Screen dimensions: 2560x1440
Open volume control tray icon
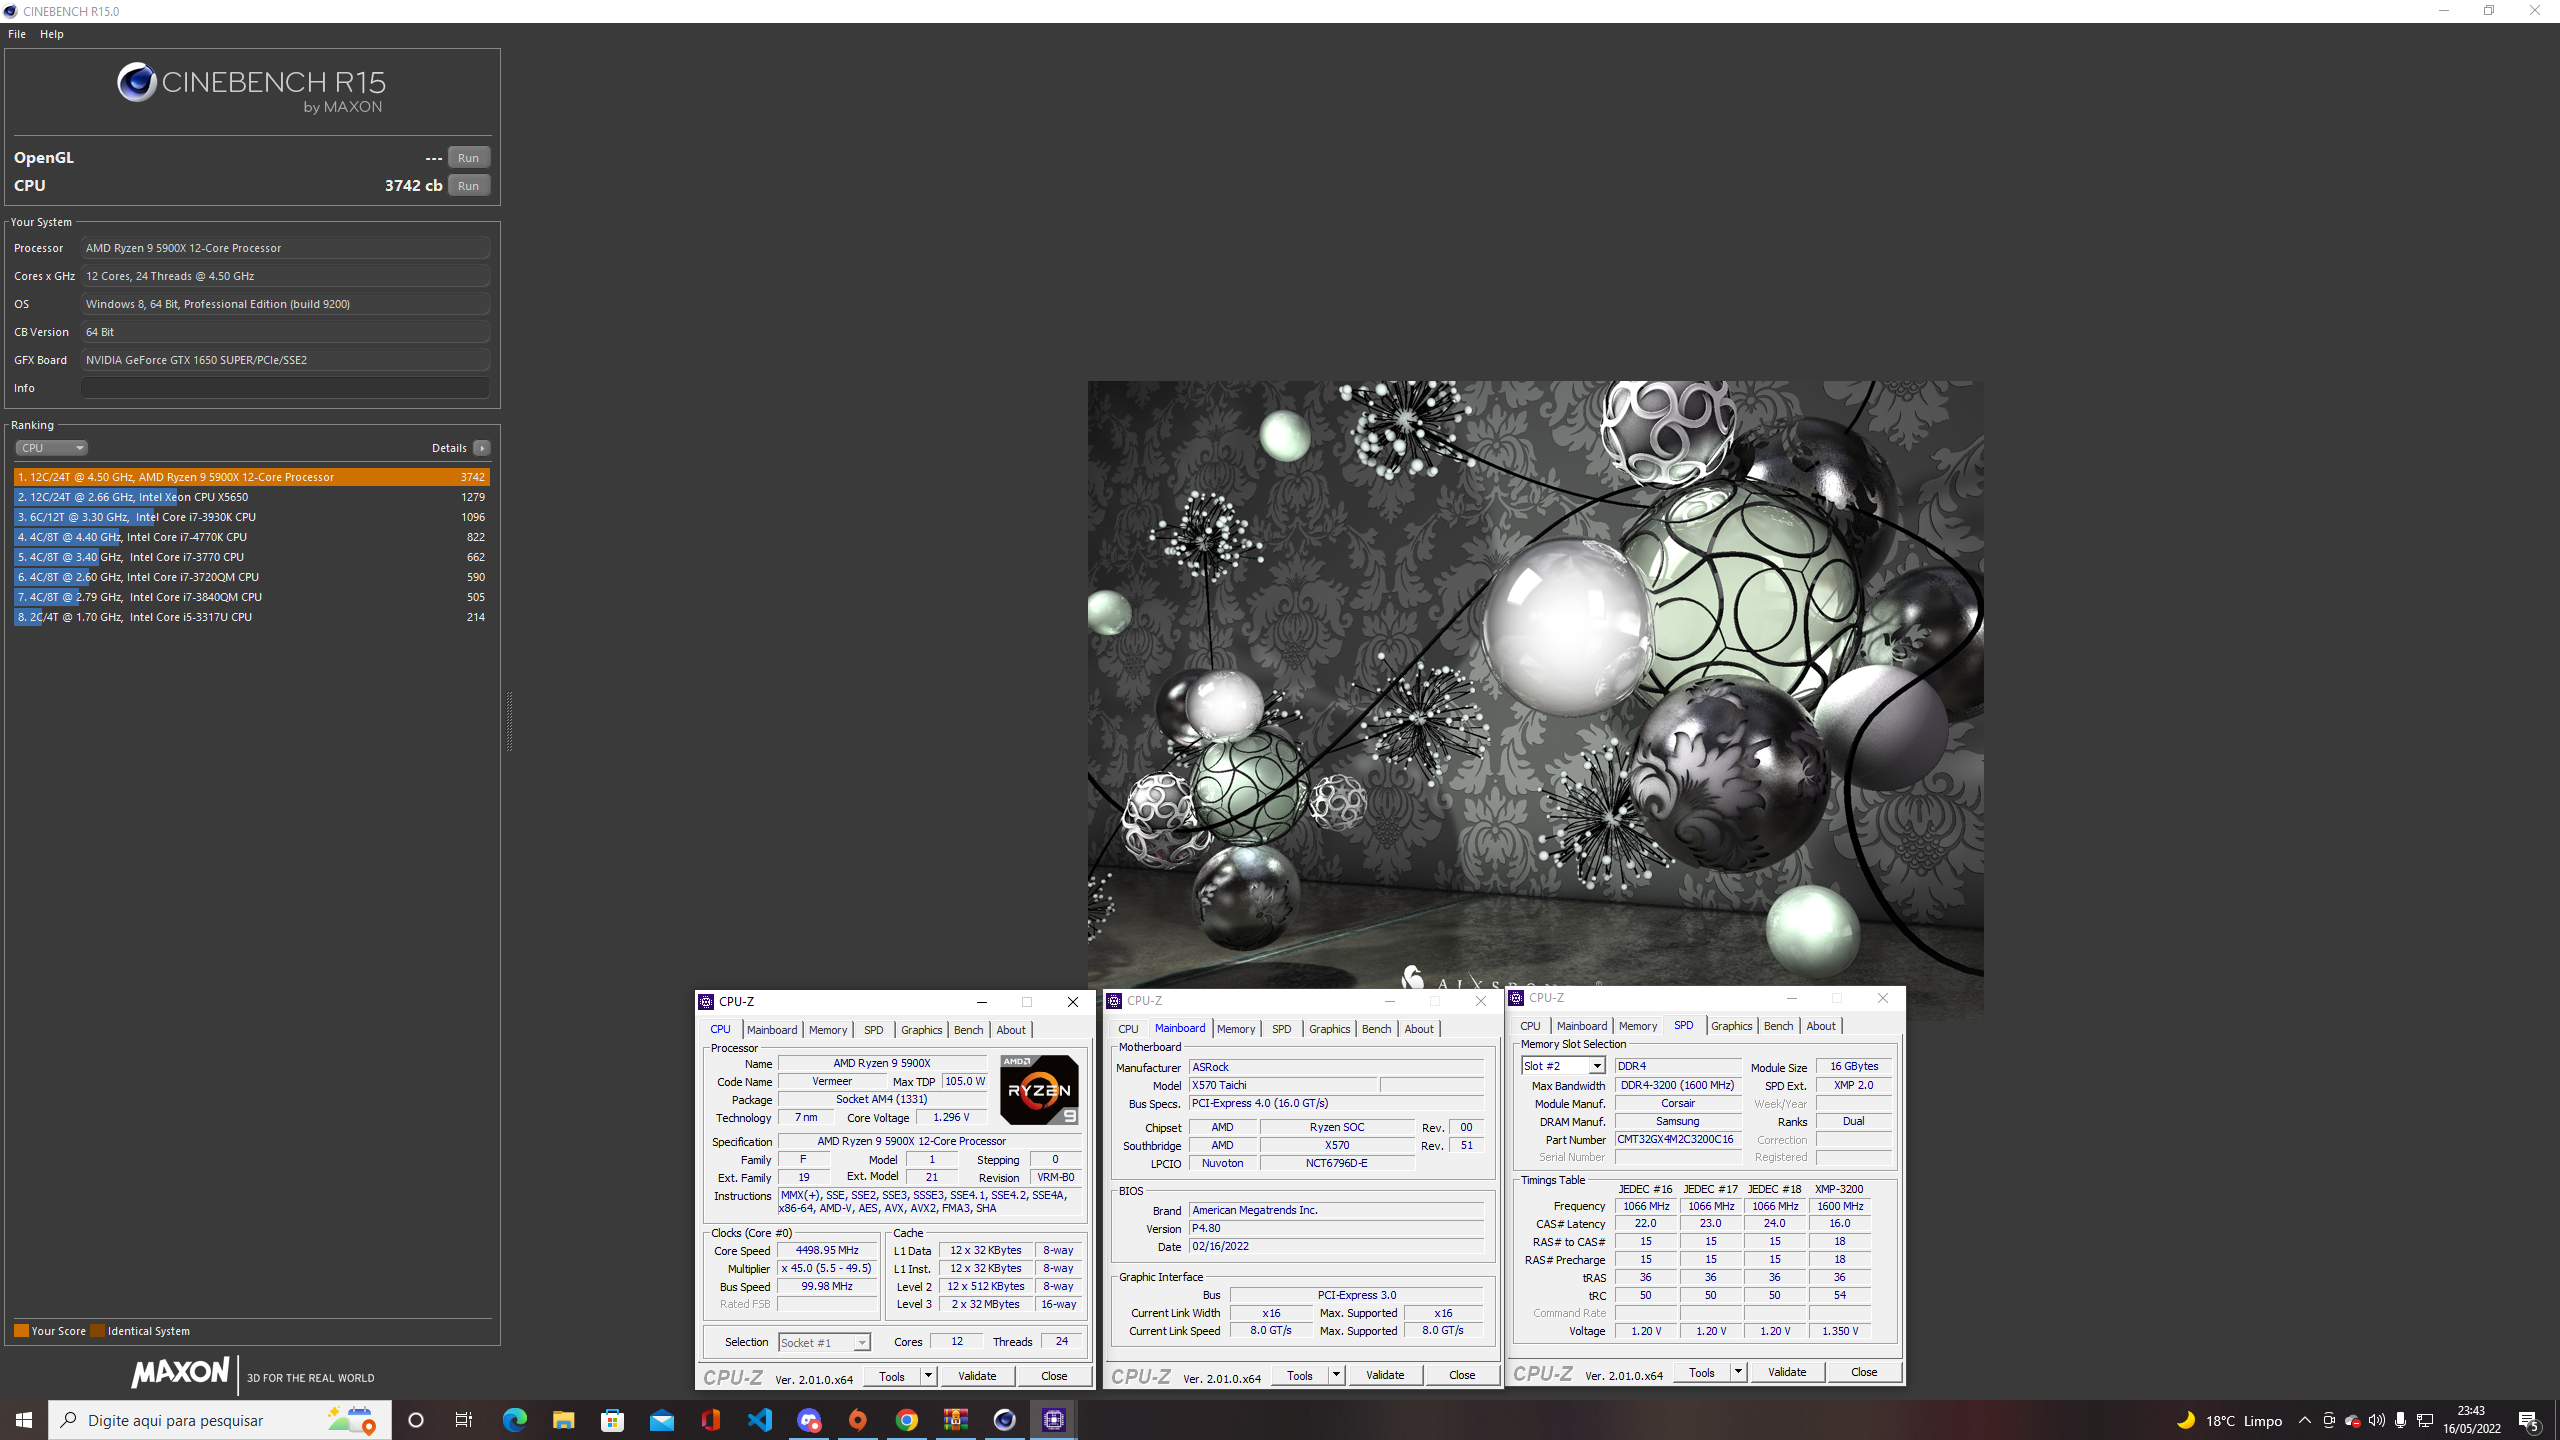2377,1420
